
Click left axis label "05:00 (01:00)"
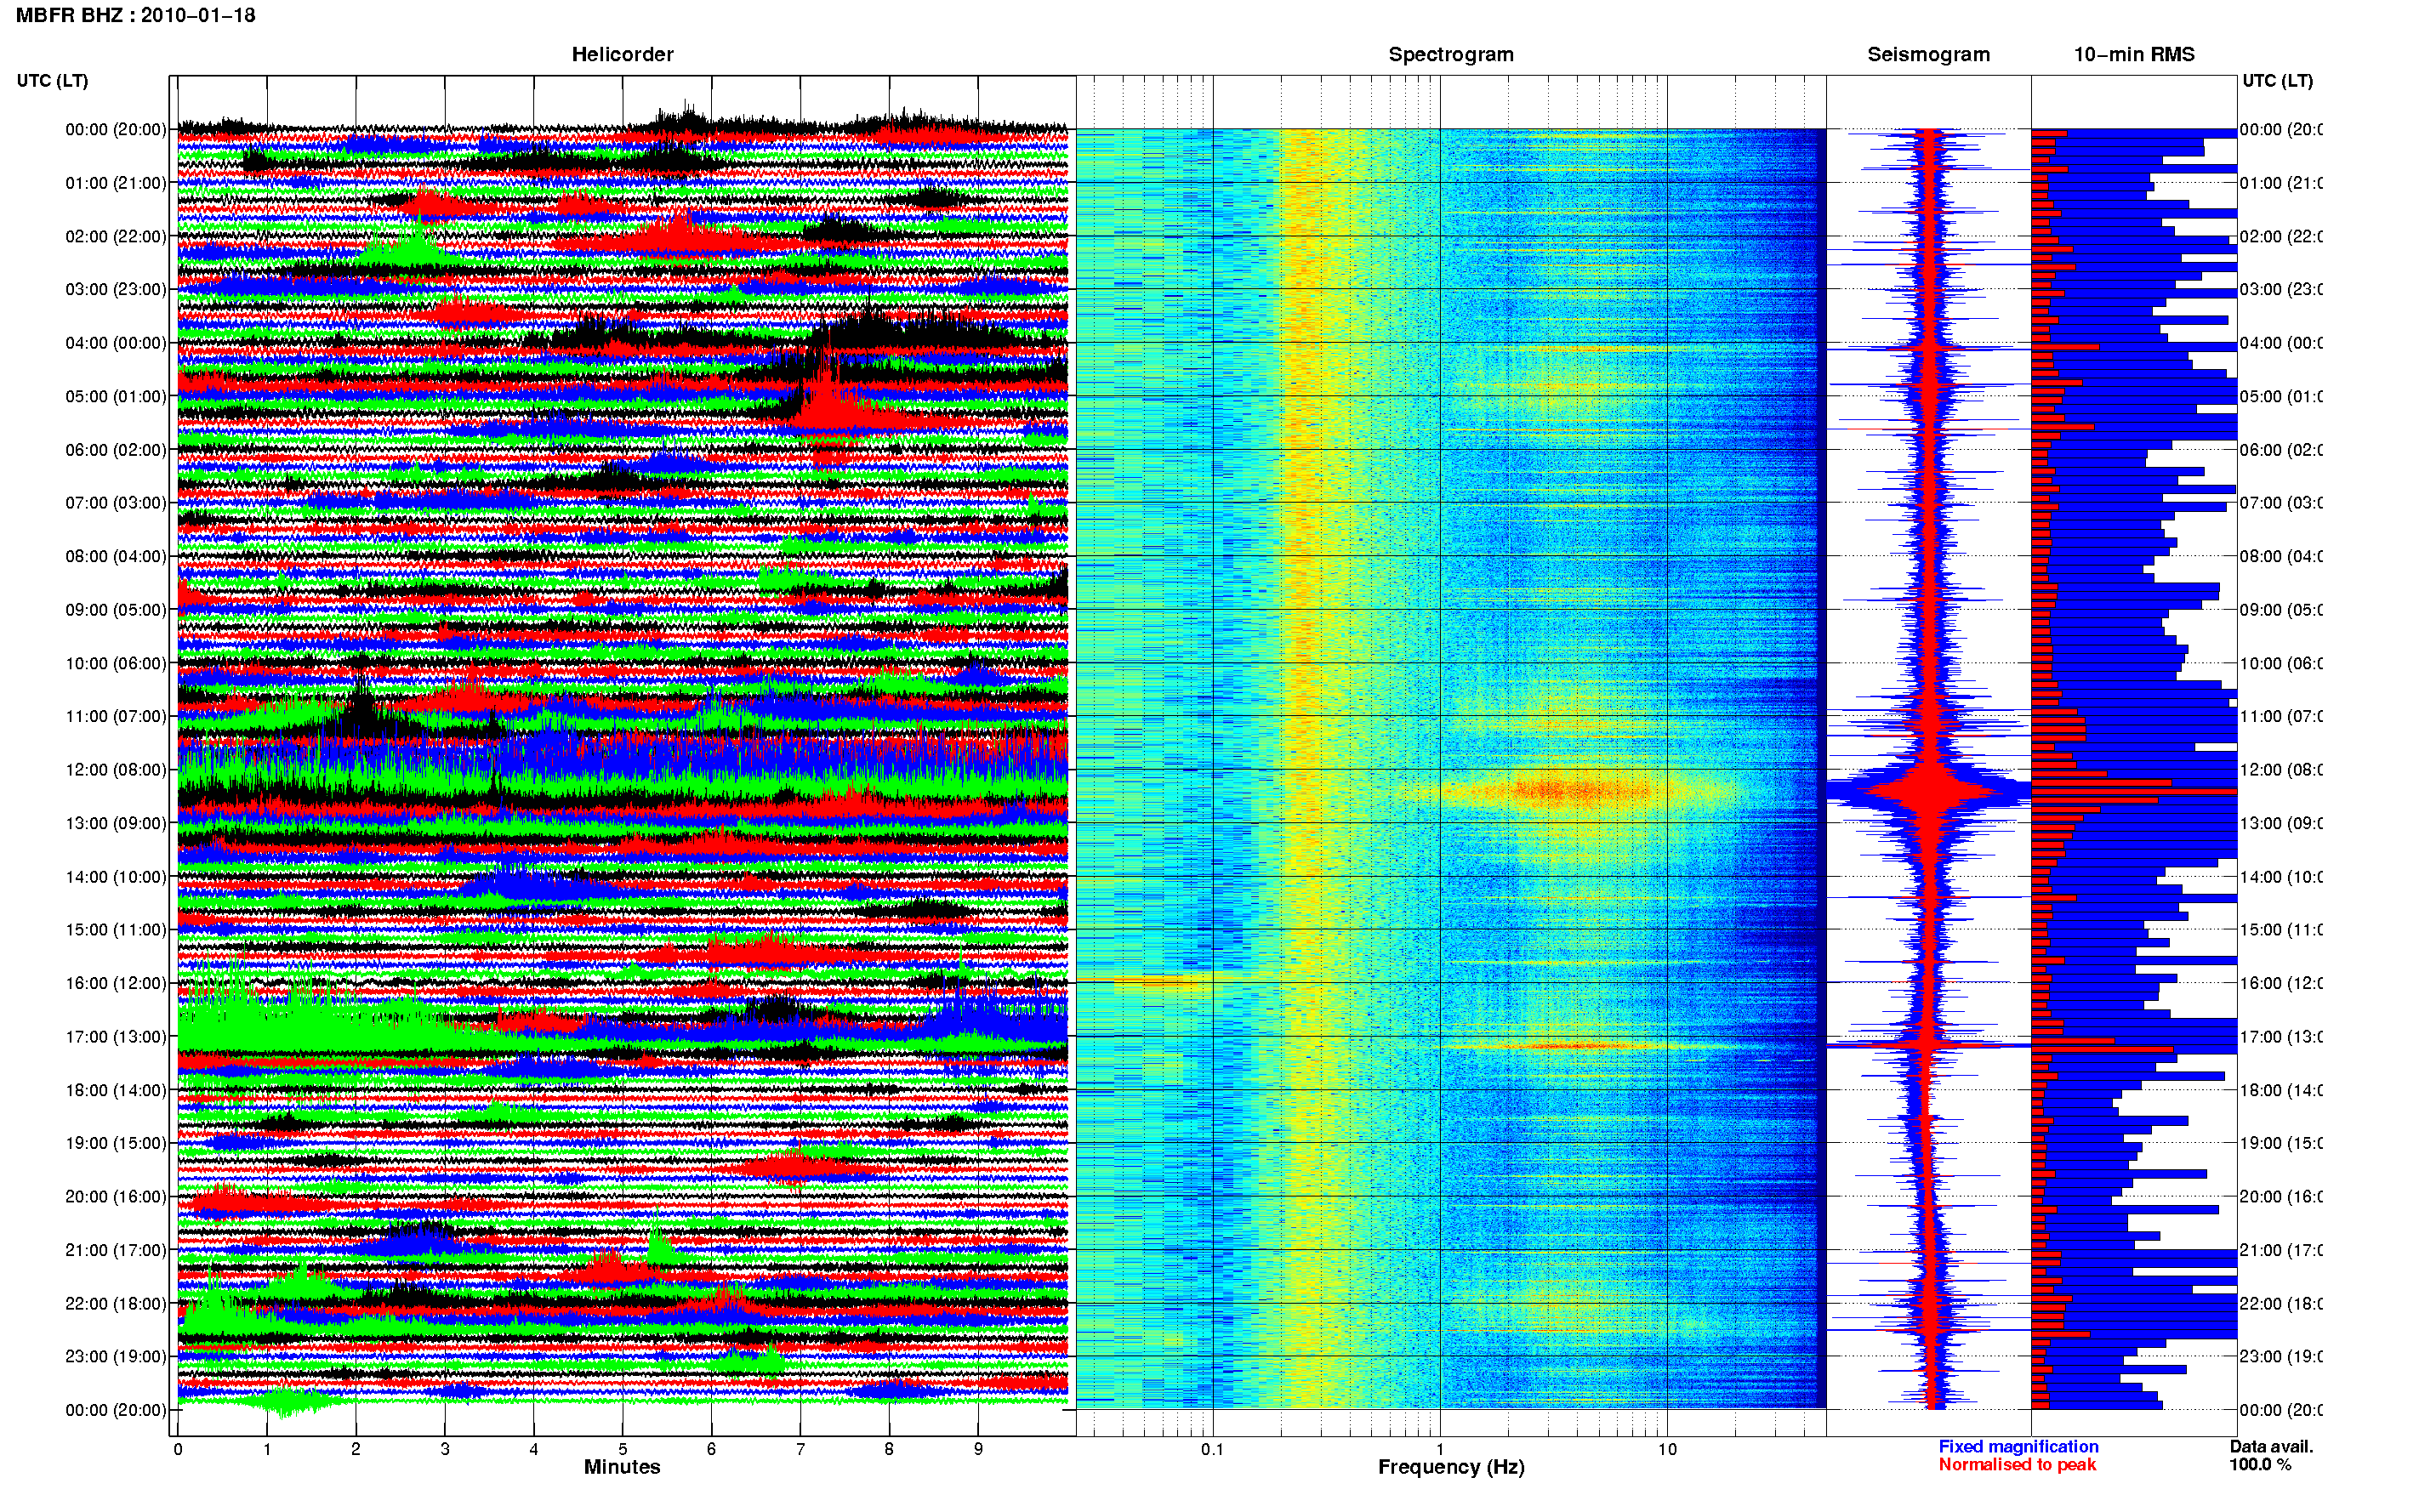coord(116,396)
